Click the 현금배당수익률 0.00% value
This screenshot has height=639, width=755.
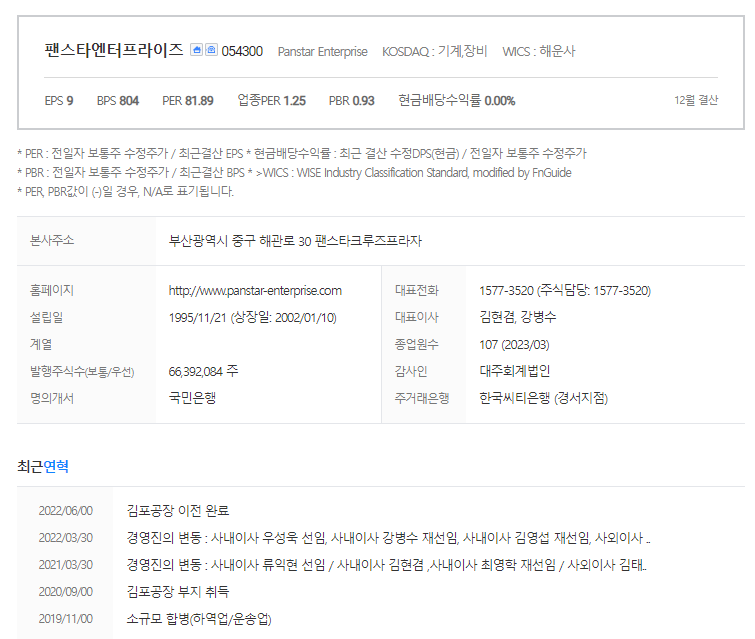456,101
